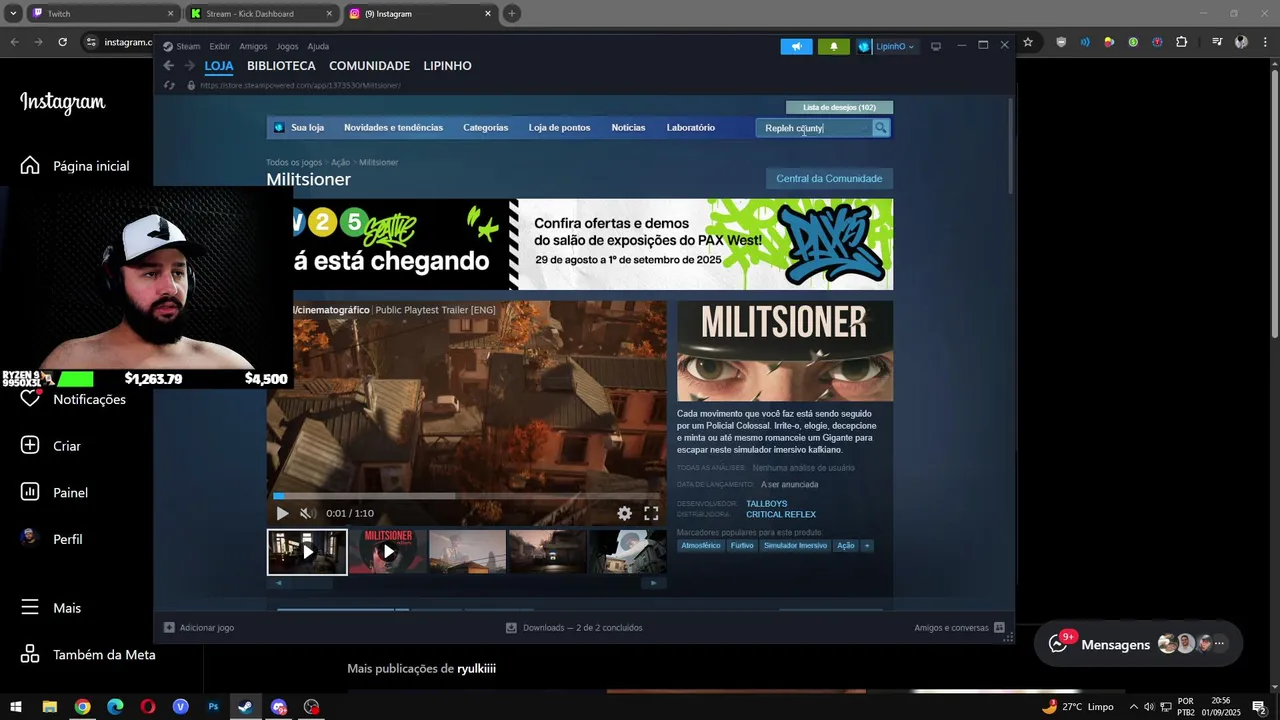Reload the Steam store page
The image size is (1280, 720).
(169, 85)
